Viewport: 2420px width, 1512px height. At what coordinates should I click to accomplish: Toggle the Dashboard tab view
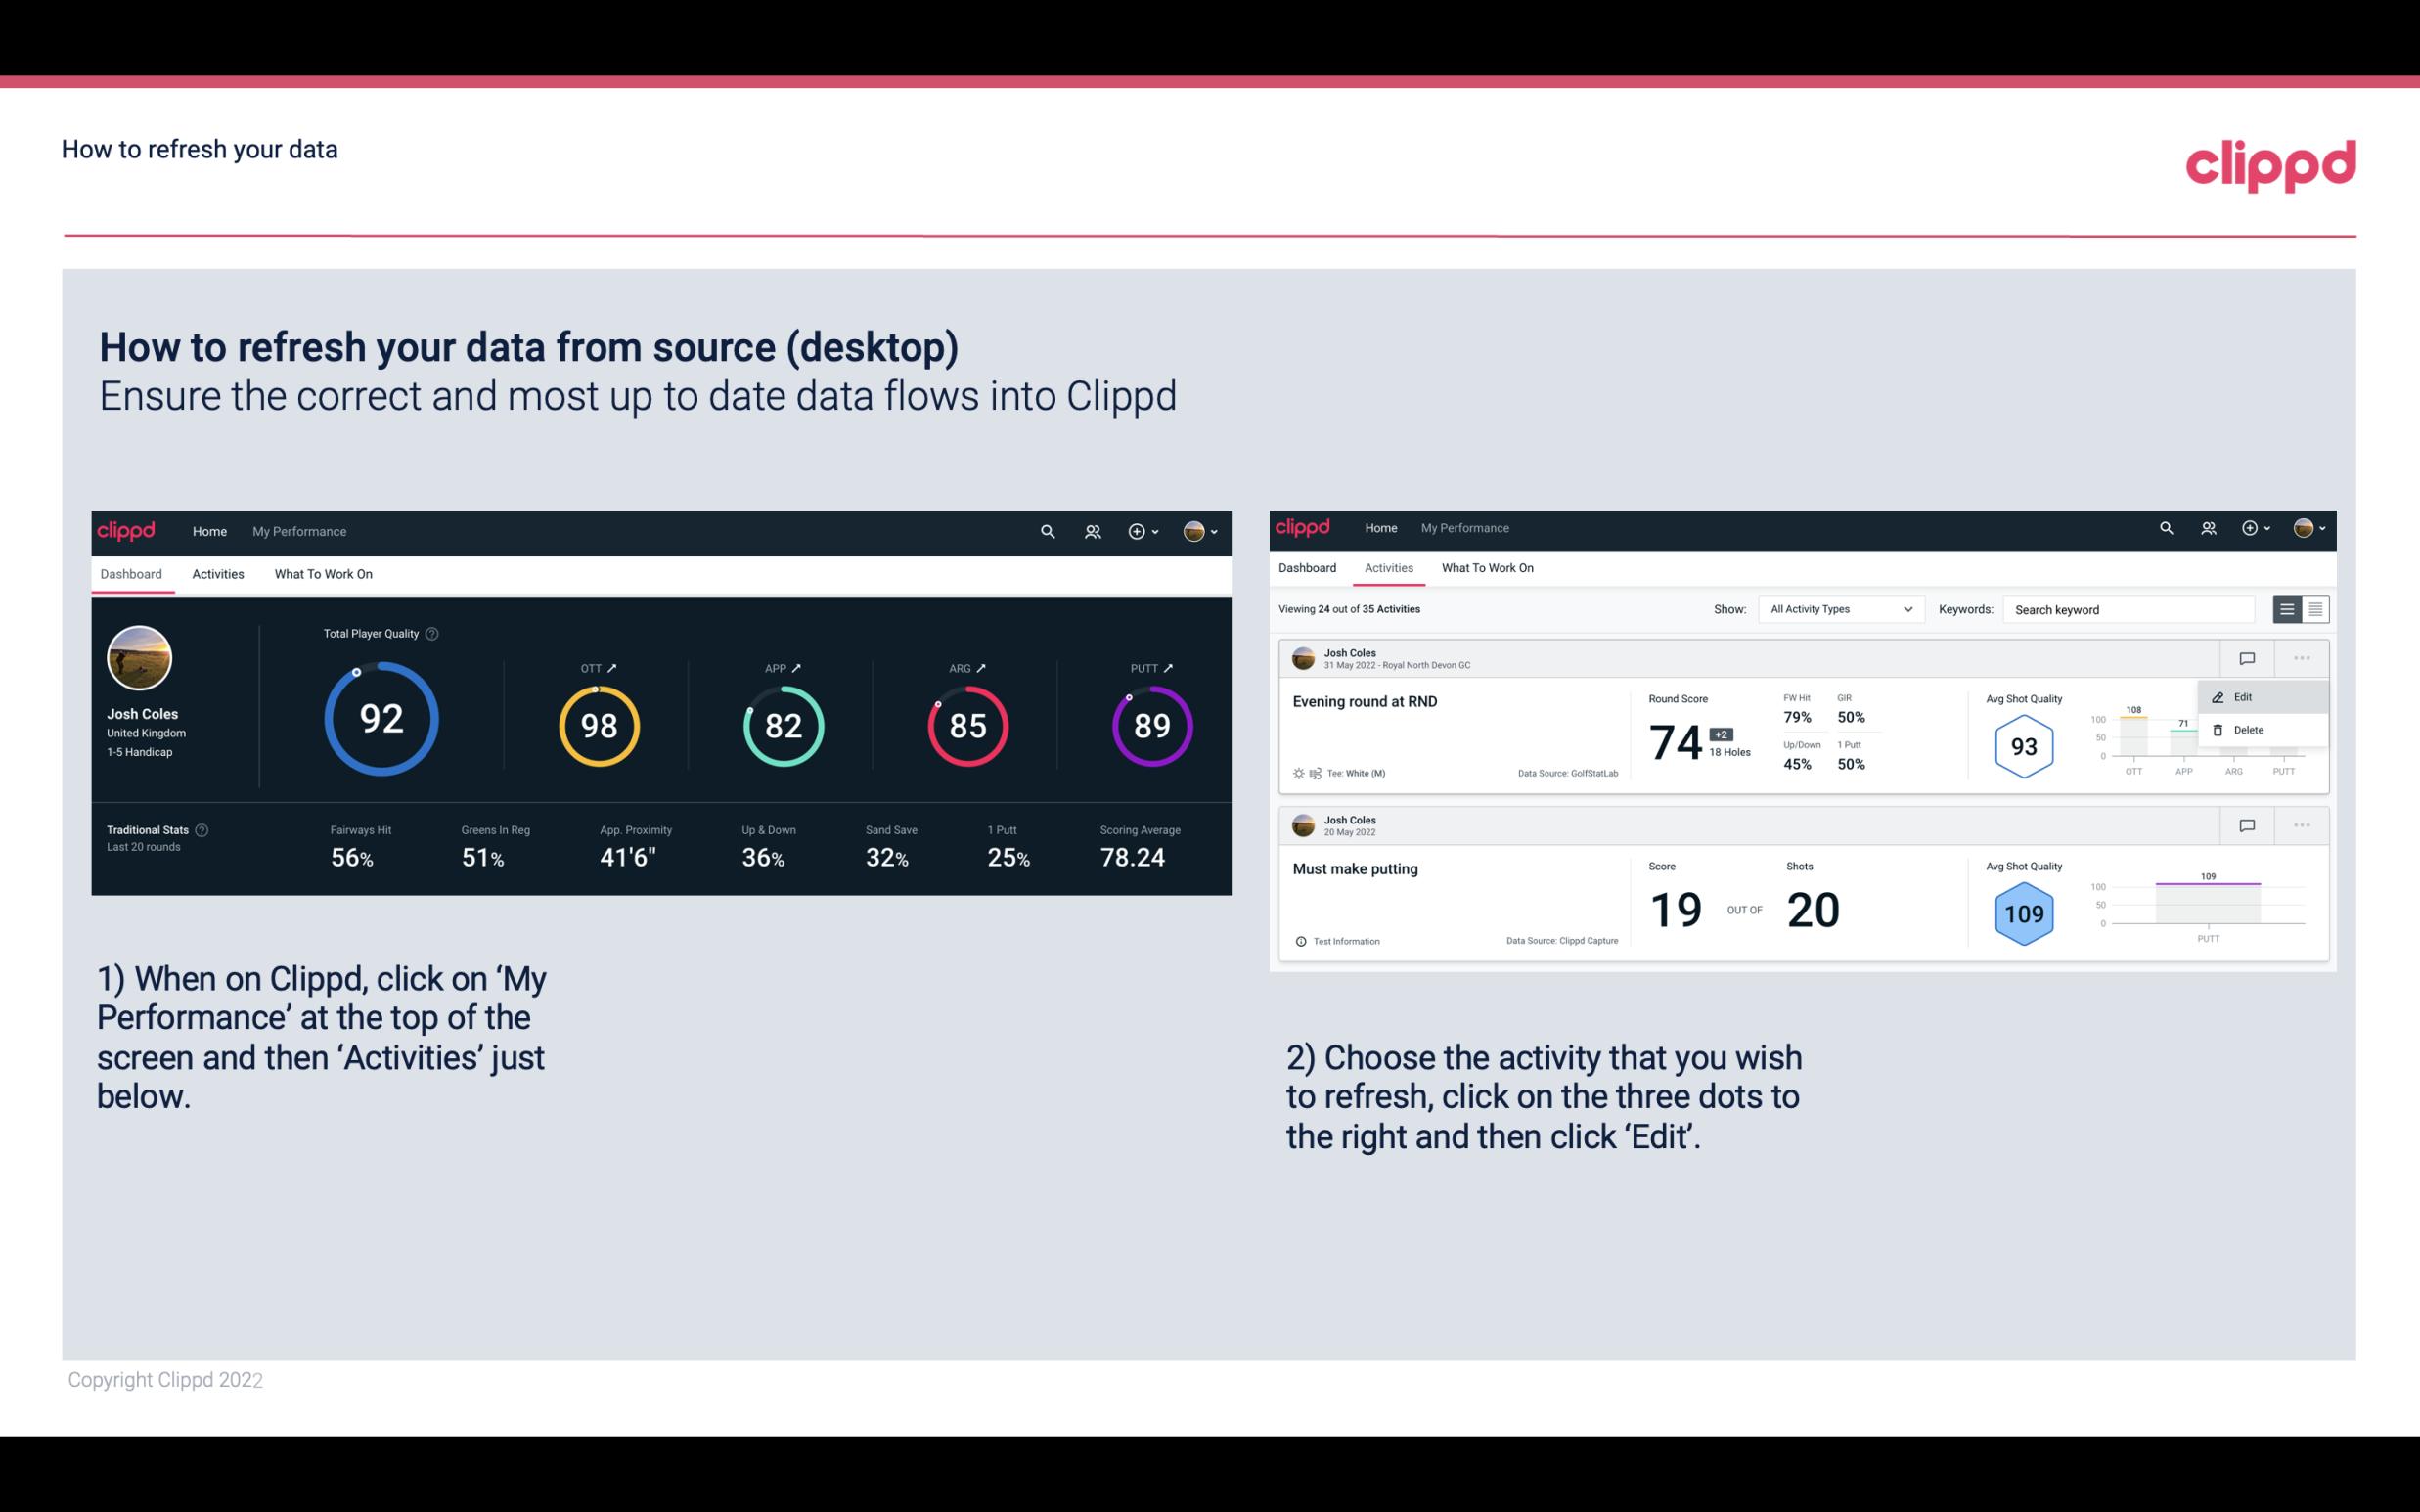coord(132,571)
